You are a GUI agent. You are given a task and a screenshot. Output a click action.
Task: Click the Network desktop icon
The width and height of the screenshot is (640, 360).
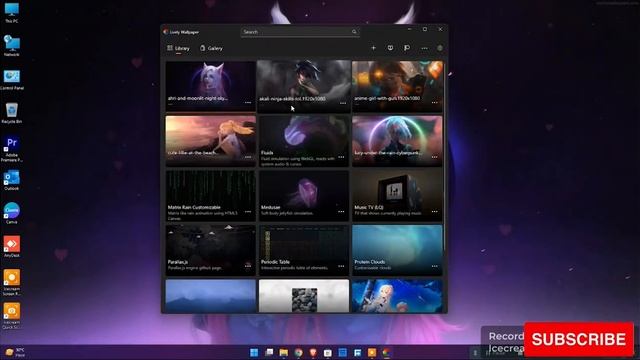(x=11, y=46)
